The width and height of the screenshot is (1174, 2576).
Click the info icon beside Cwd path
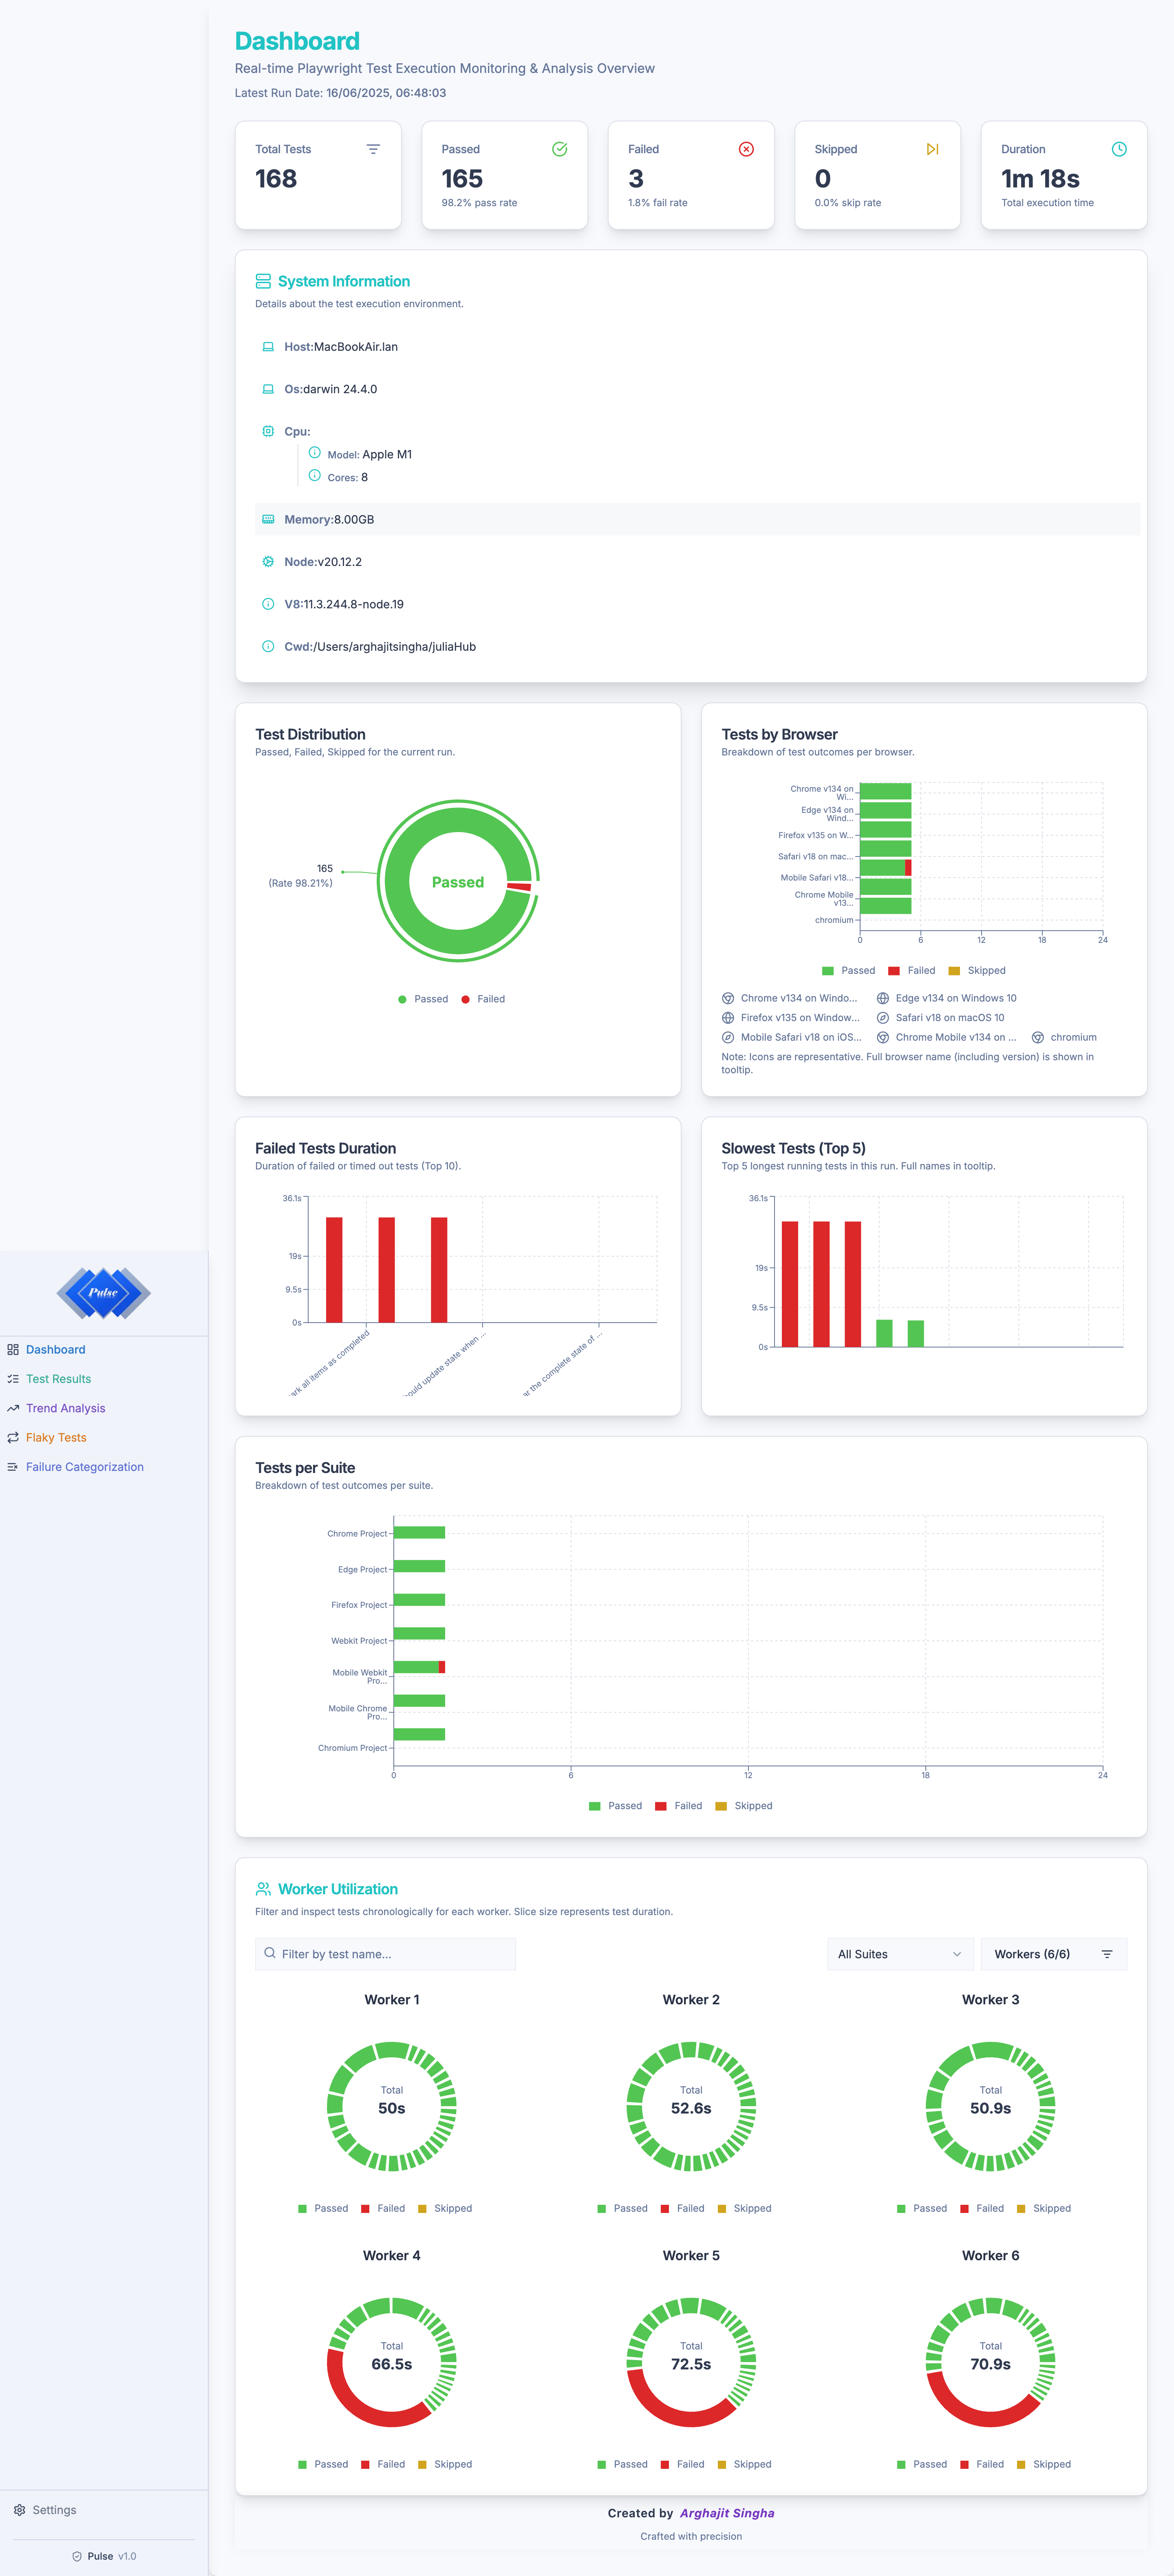(268, 646)
